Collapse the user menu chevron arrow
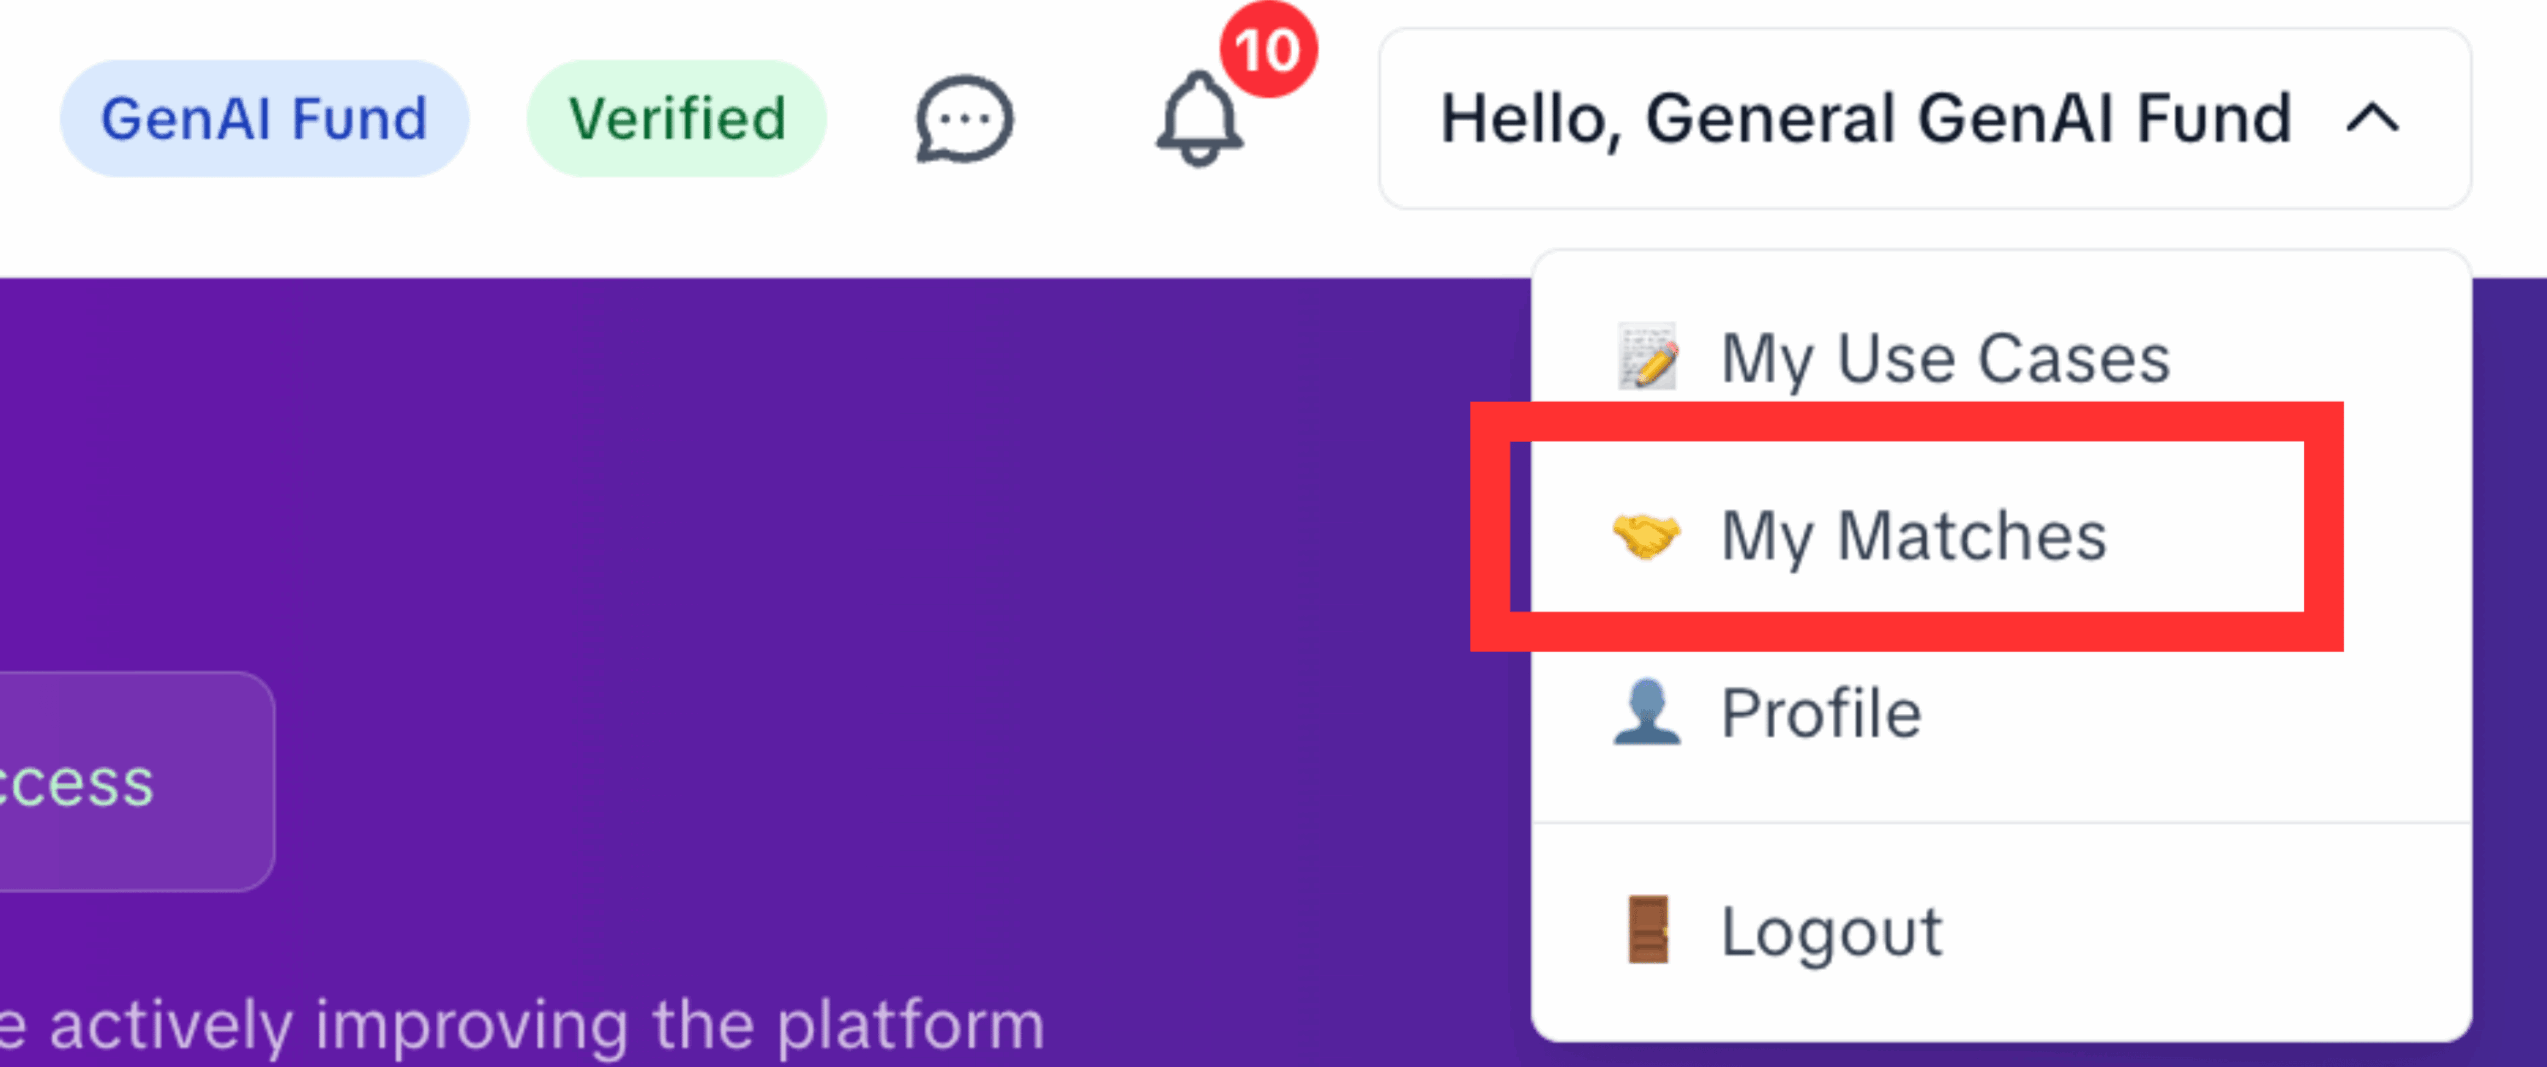Screen dimensions: 2547x1067 point(2373,119)
